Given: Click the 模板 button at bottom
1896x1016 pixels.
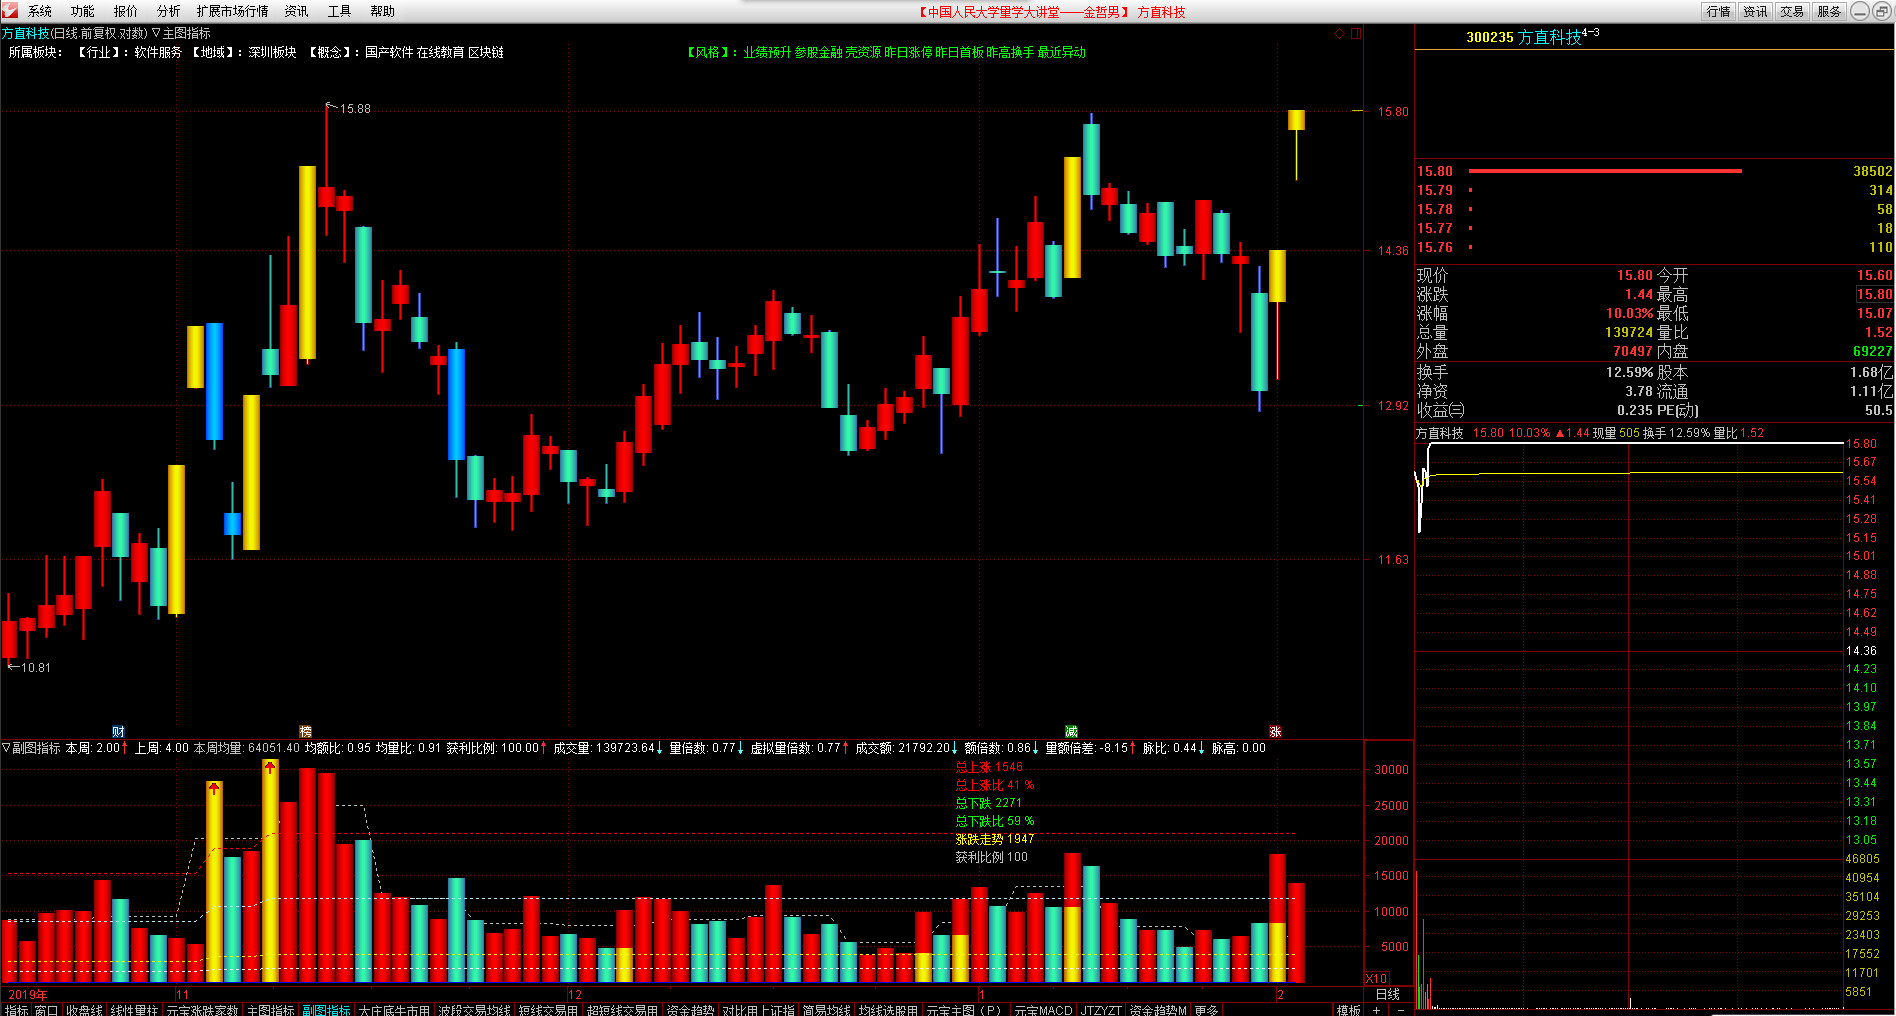Looking at the screenshot, I should coord(1349,1010).
